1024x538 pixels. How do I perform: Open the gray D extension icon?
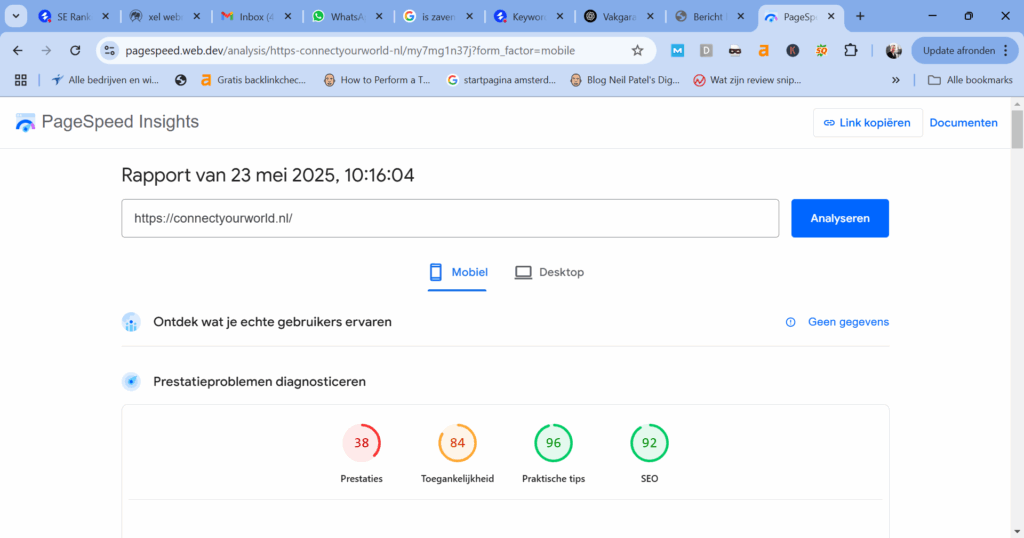pos(706,50)
